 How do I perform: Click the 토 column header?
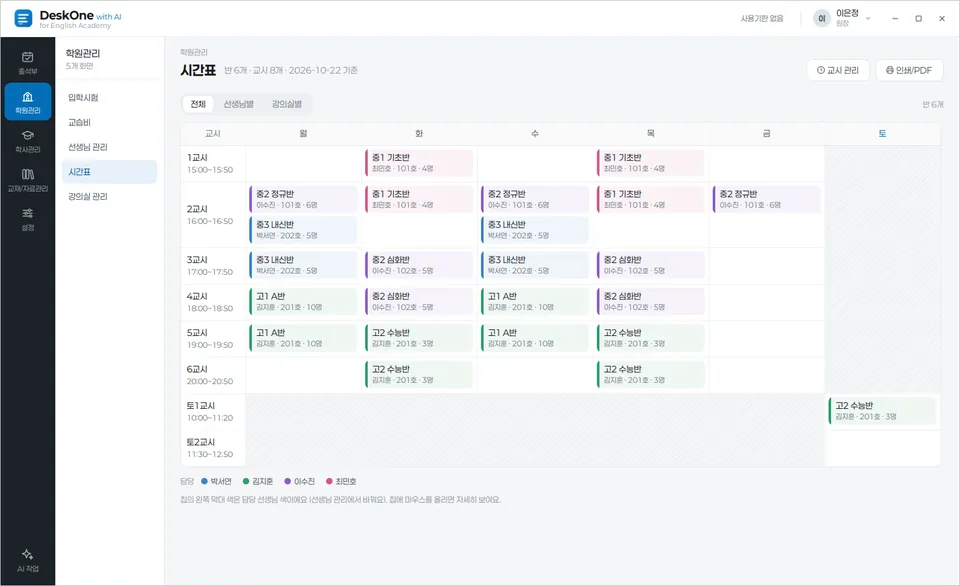(x=882, y=133)
